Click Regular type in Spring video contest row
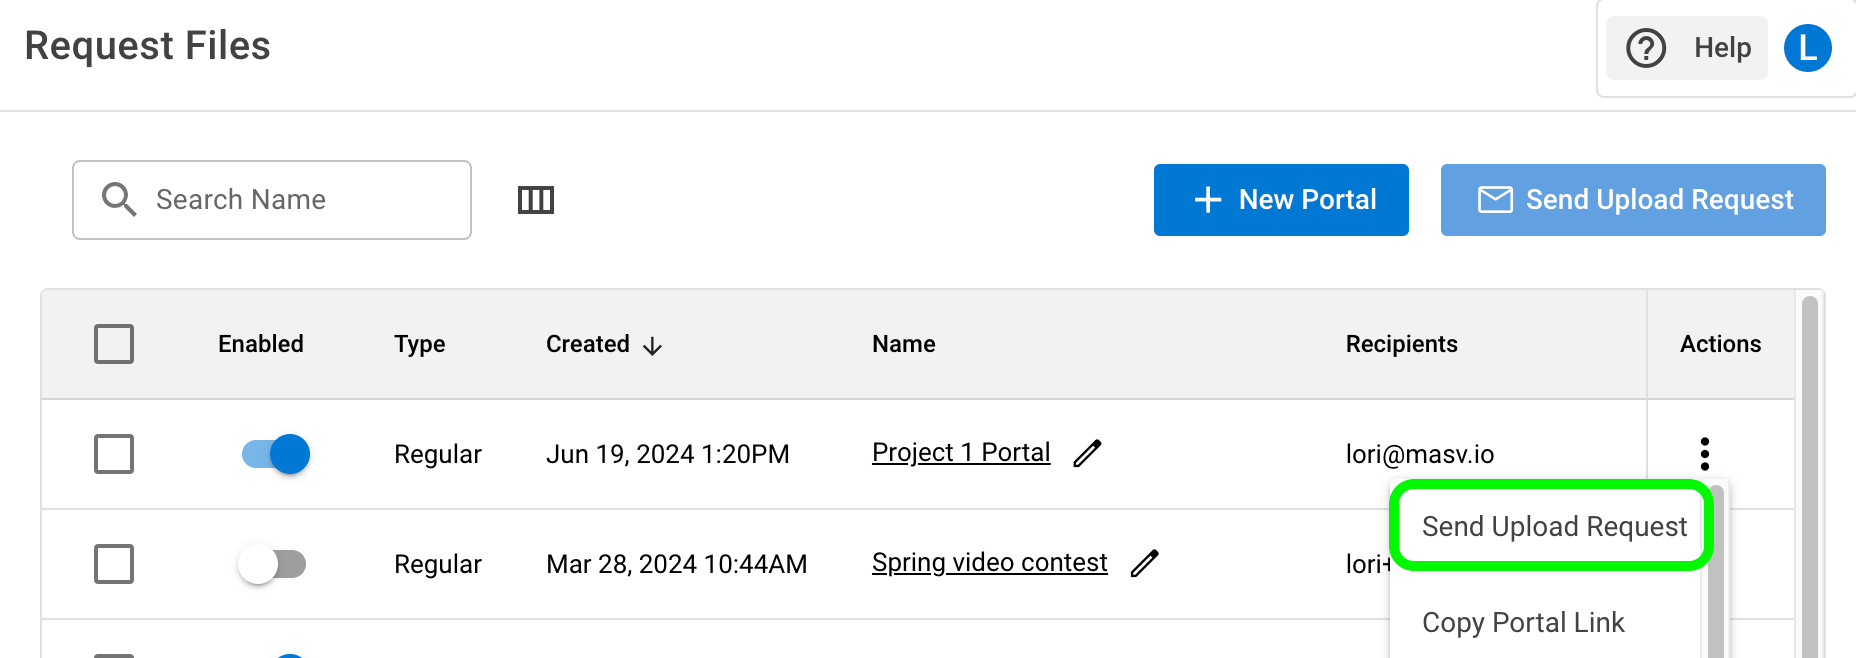Image resolution: width=1856 pixels, height=658 pixels. 438,564
